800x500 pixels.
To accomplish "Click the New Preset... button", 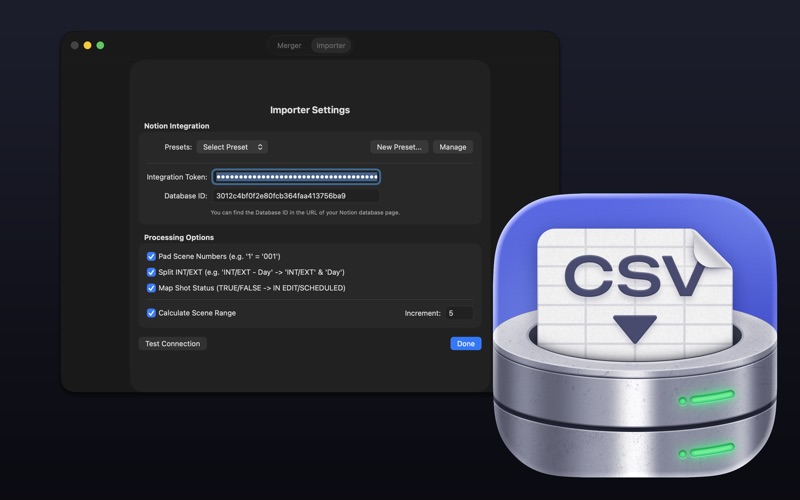I will [399, 147].
